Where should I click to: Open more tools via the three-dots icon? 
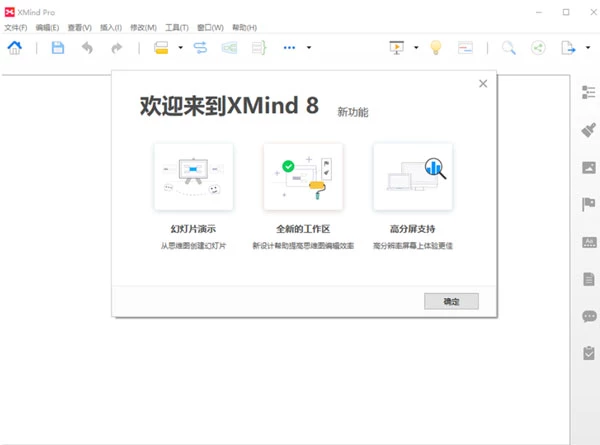coord(289,48)
